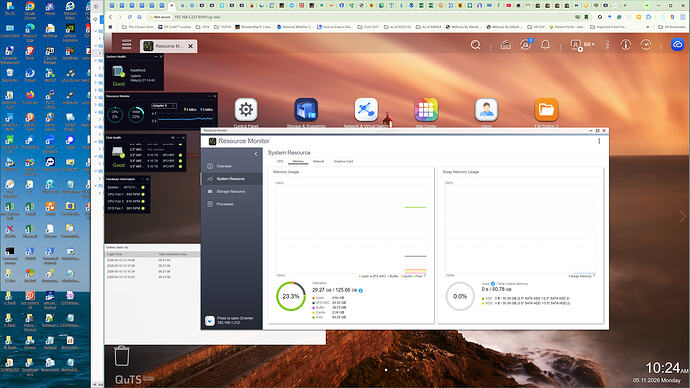Open background tasks icon in NAS toolbar

(x=505, y=45)
